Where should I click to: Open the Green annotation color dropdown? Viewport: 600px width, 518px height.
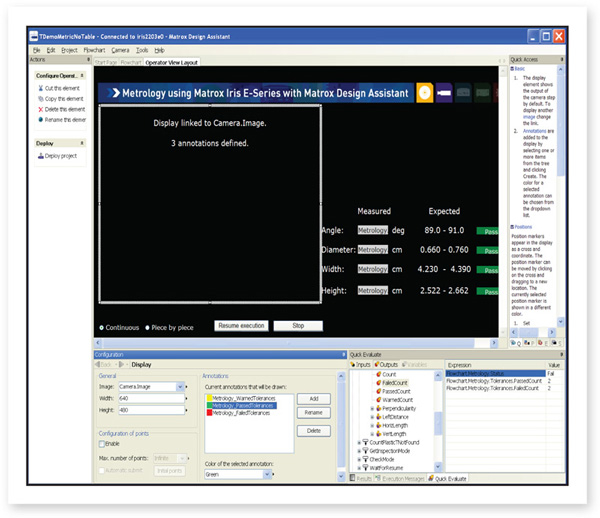click(267, 474)
